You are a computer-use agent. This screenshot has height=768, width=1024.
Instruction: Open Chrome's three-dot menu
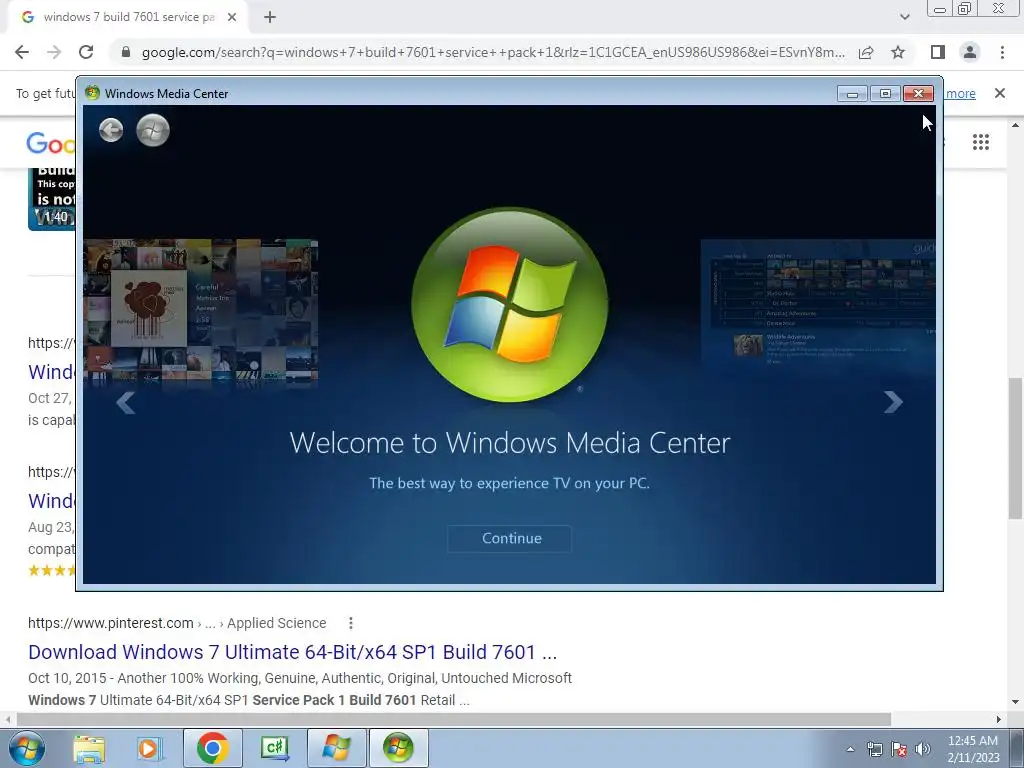(x=1002, y=52)
